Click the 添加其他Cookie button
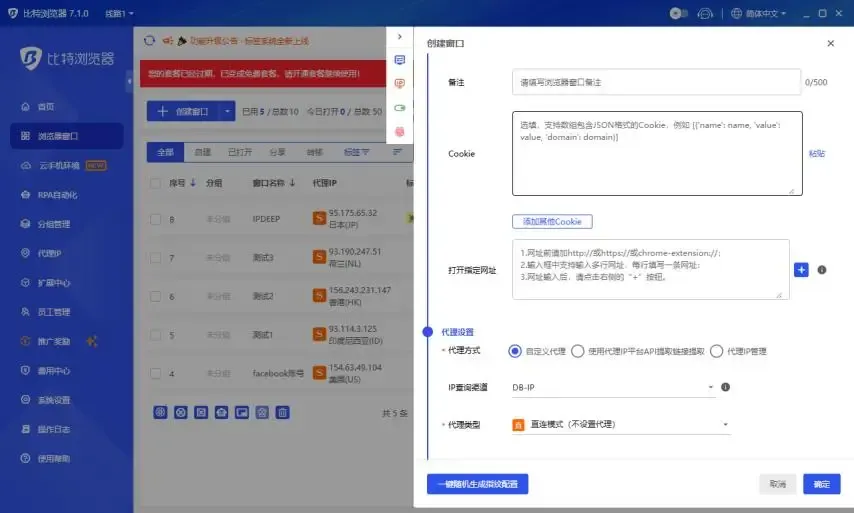Viewport: 854px width, 513px height. pyautogui.click(x=552, y=222)
